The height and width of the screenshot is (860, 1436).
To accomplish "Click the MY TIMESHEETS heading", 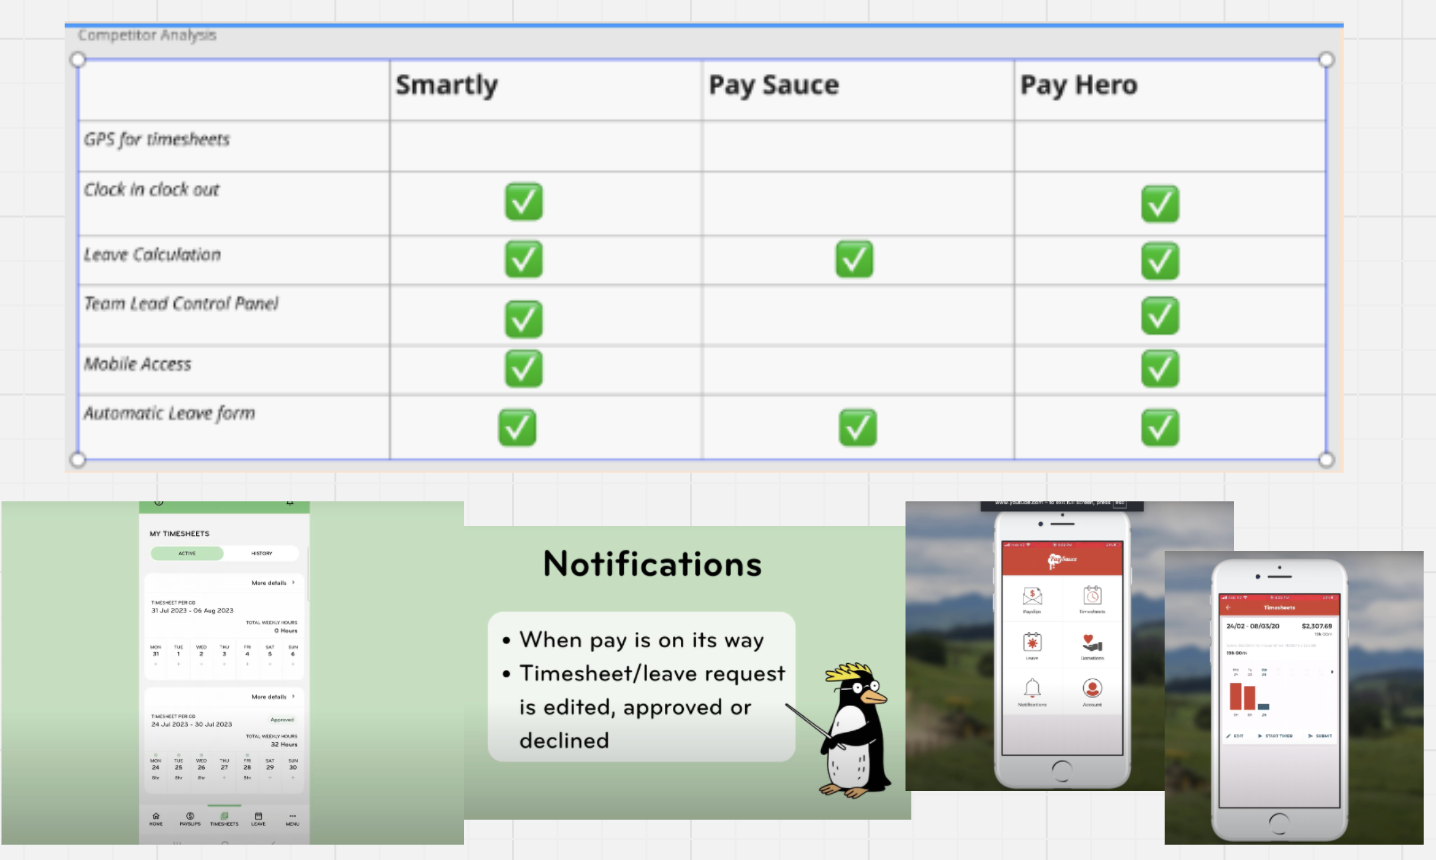I will pyautogui.click(x=180, y=534).
